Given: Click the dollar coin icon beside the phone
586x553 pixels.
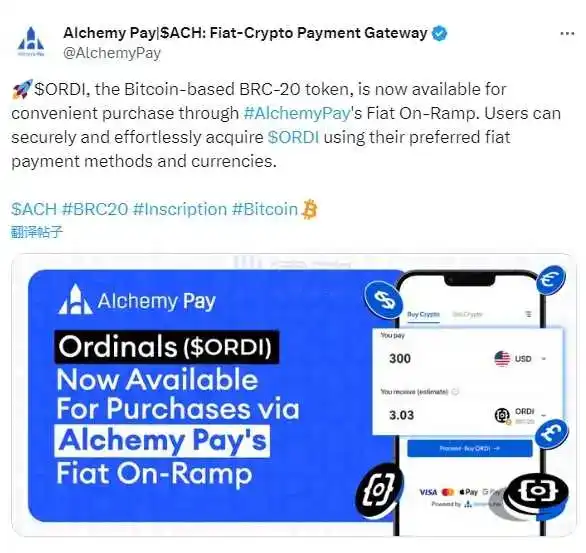Looking at the screenshot, I should 383,299.
